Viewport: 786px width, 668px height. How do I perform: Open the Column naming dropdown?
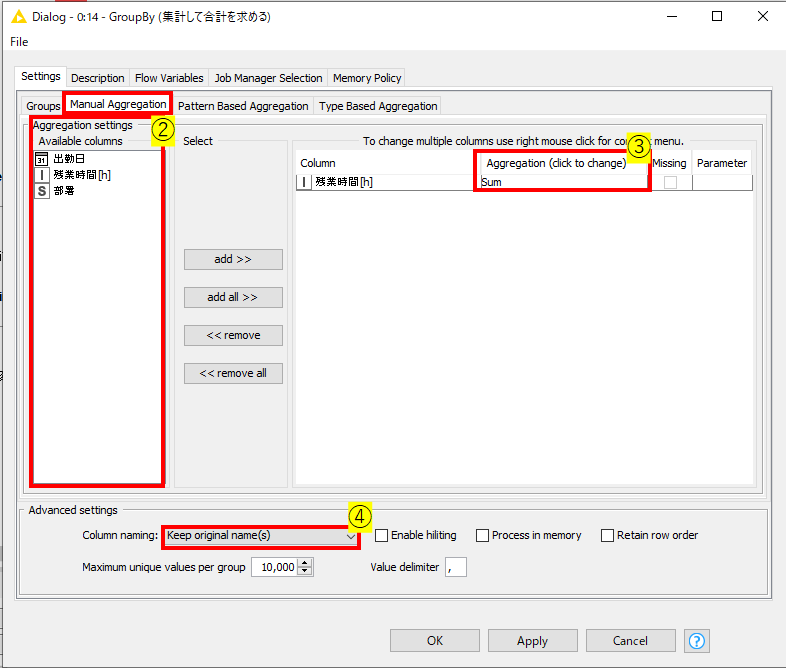pos(261,536)
